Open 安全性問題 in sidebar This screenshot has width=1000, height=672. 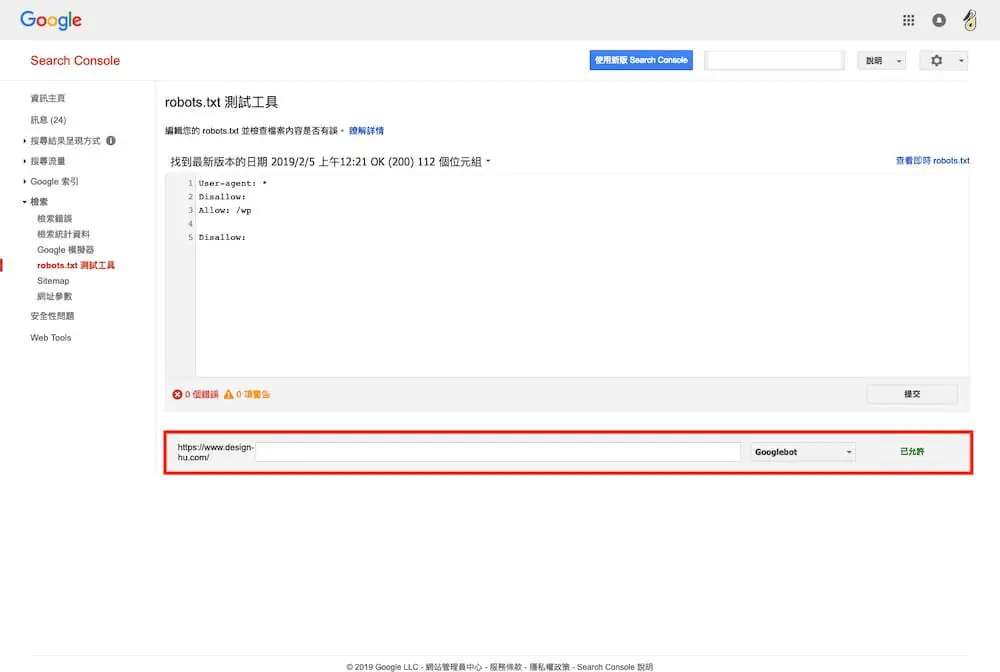coord(52,316)
